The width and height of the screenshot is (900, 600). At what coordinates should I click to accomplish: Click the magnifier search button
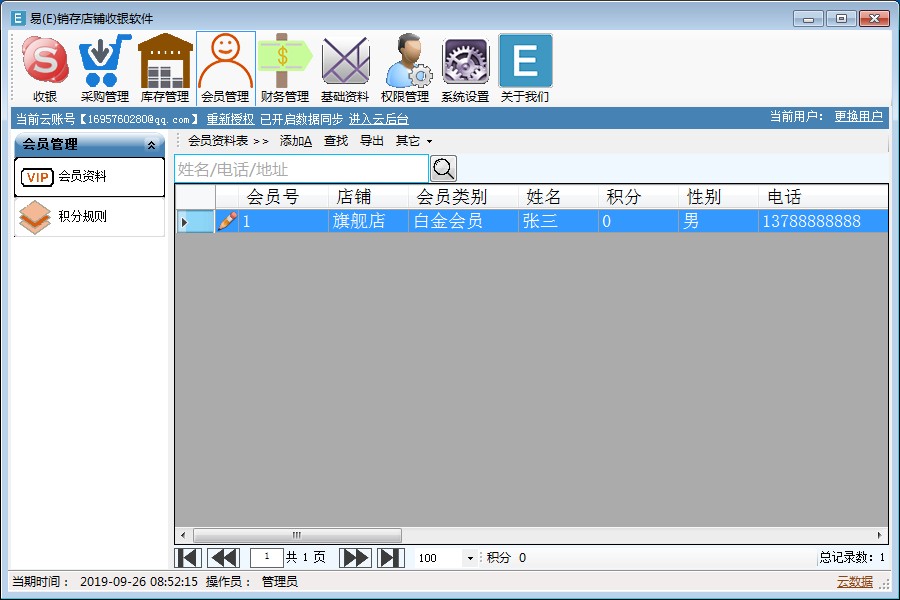click(443, 169)
